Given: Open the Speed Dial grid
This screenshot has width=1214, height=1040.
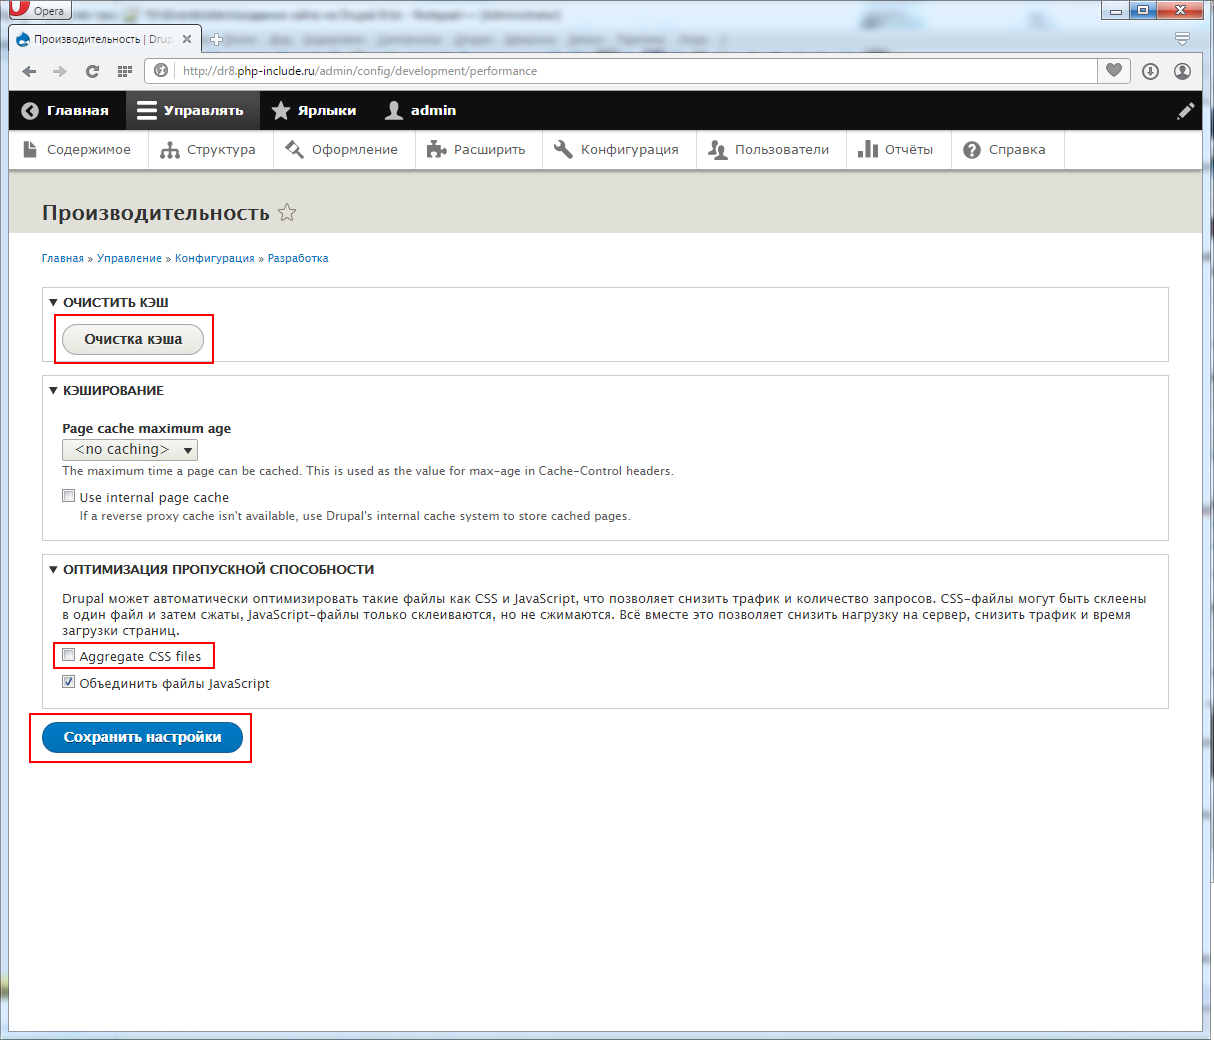Looking at the screenshot, I should (125, 71).
